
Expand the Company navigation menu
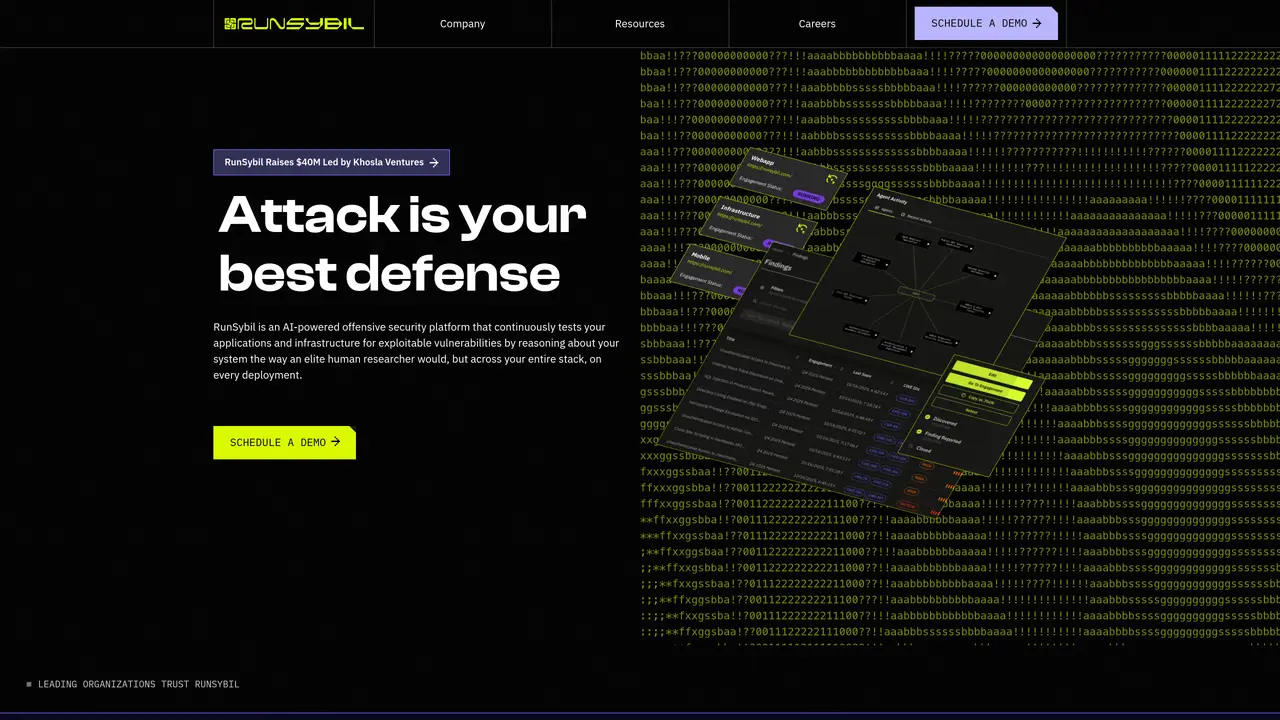462,23
